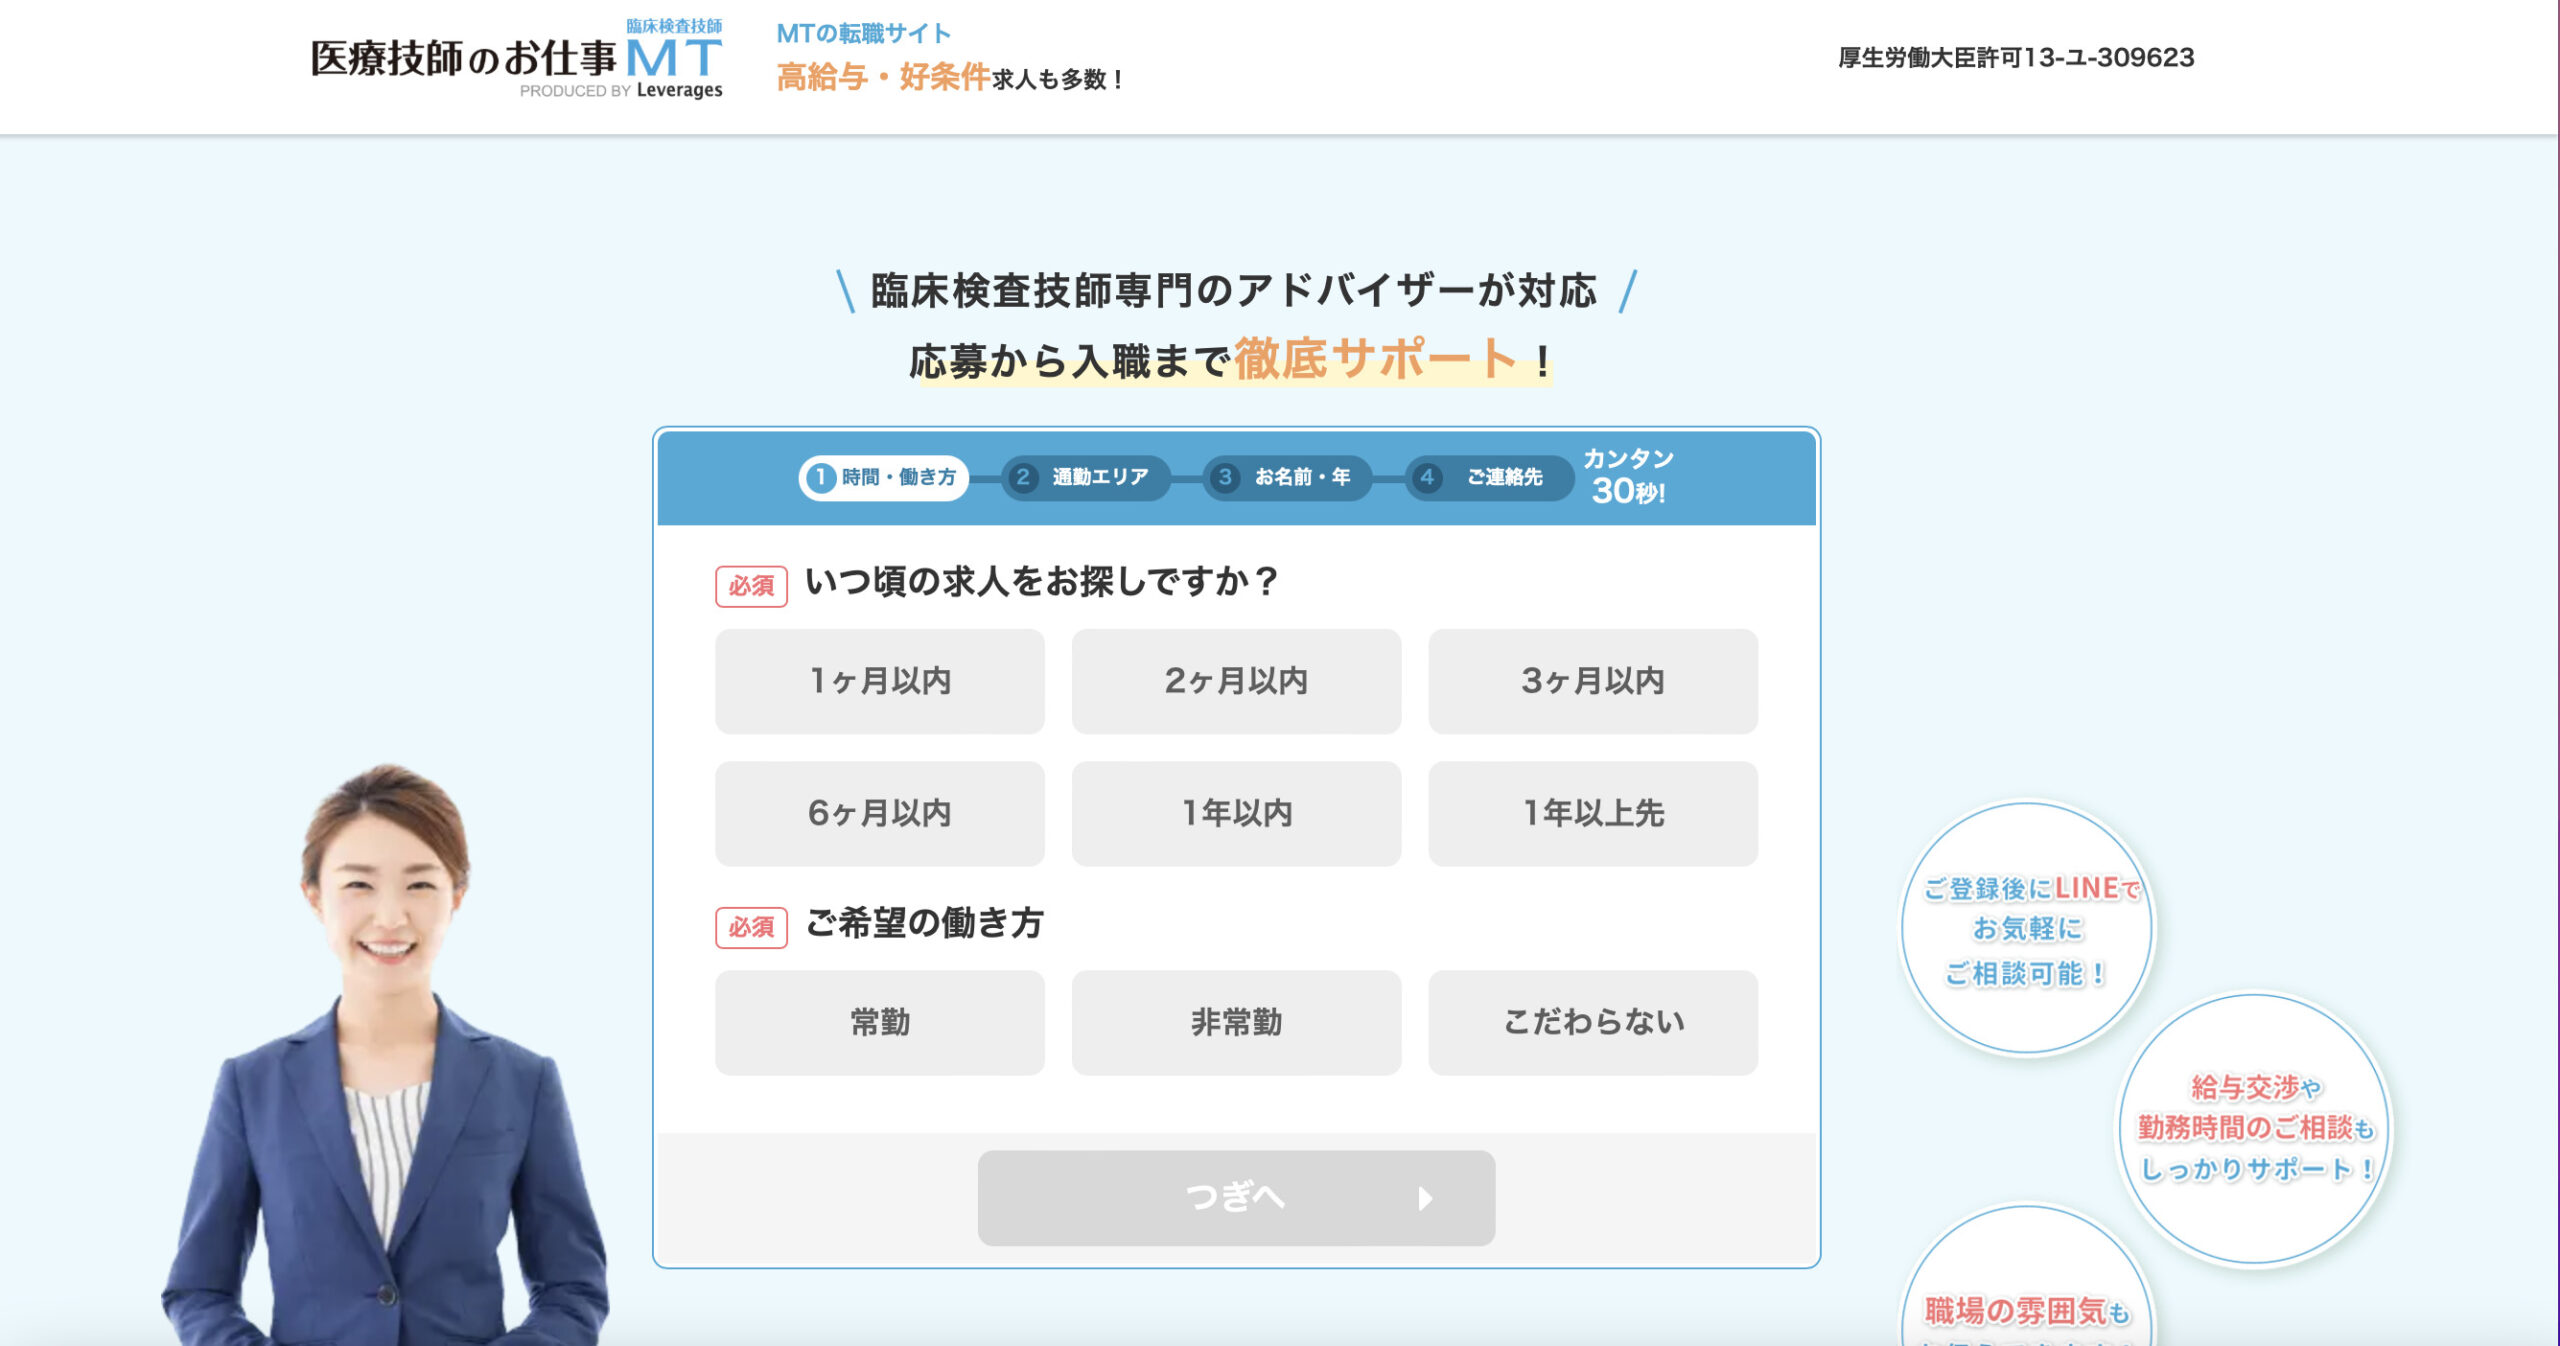Click the LINEでお気軽にご相談可能 bubble

[x=2027, y=929]
